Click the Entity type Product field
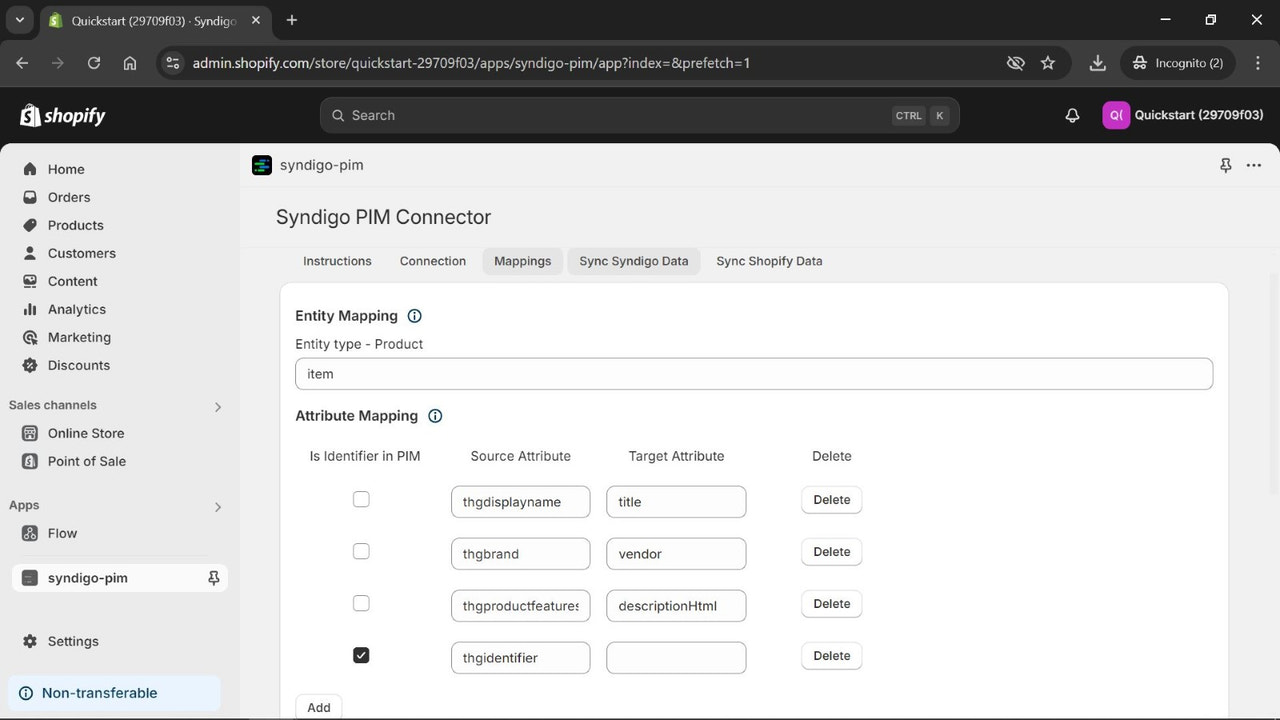The width and height of the screenshot is (1280, 720). 754,374
